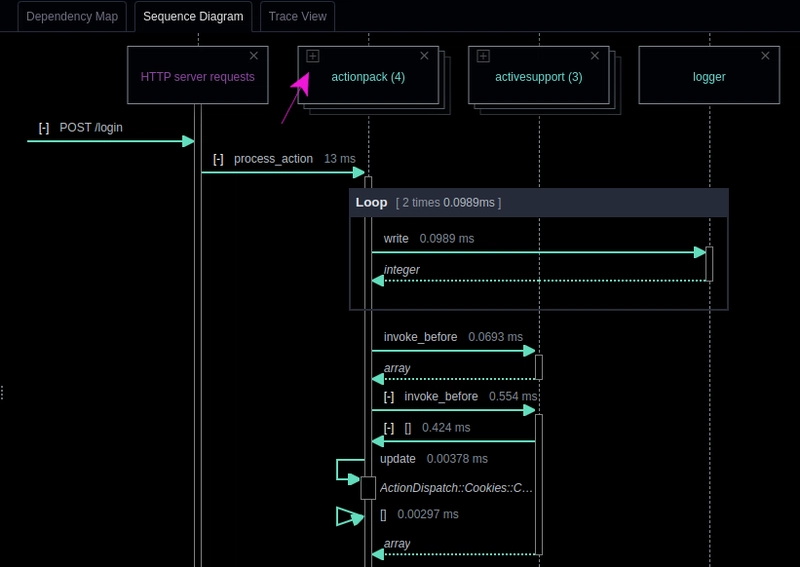This screenshot has width=800, height=567.
Task: Open the Trace View tab
Action: tap(297, 16)
